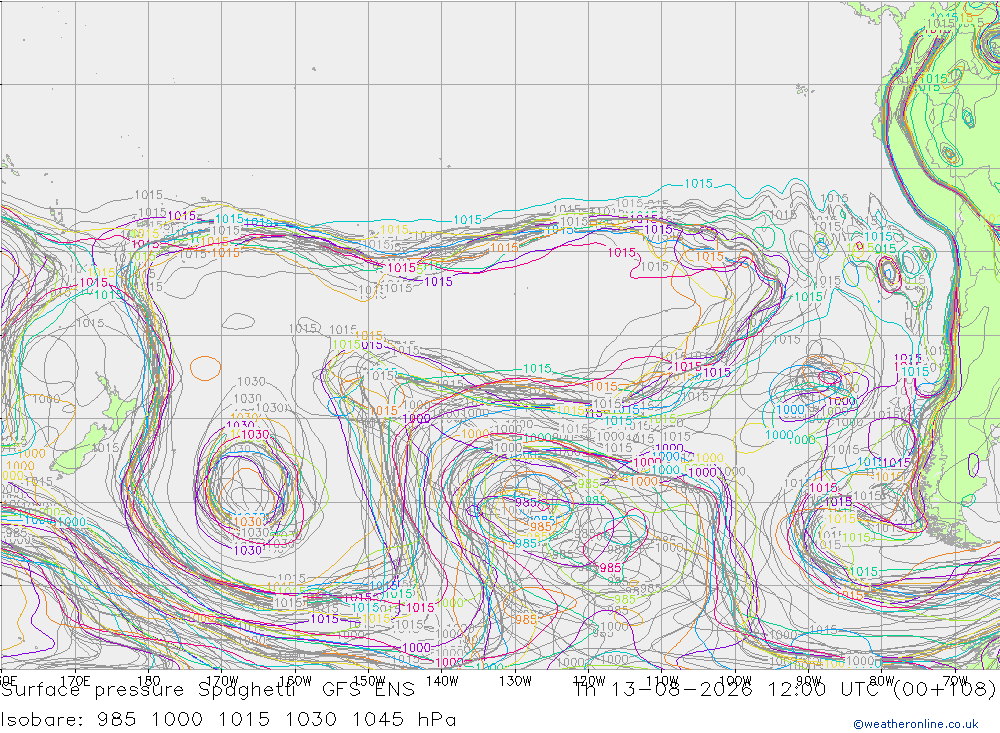Click the '170E' longitude axis label
Image resolution: width=1000 pixels, height=733 pixels.
pos(75,681)
